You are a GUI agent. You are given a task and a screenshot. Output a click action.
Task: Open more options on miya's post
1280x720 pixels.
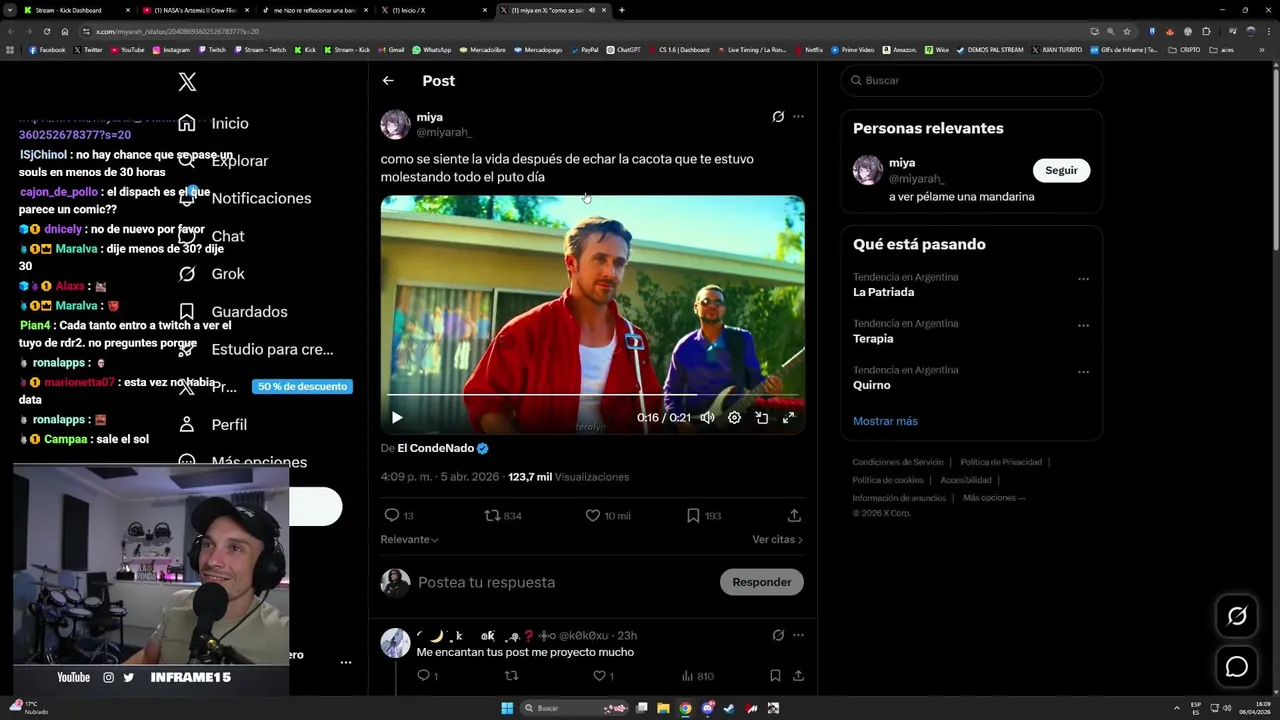click(x=798, y=117)
